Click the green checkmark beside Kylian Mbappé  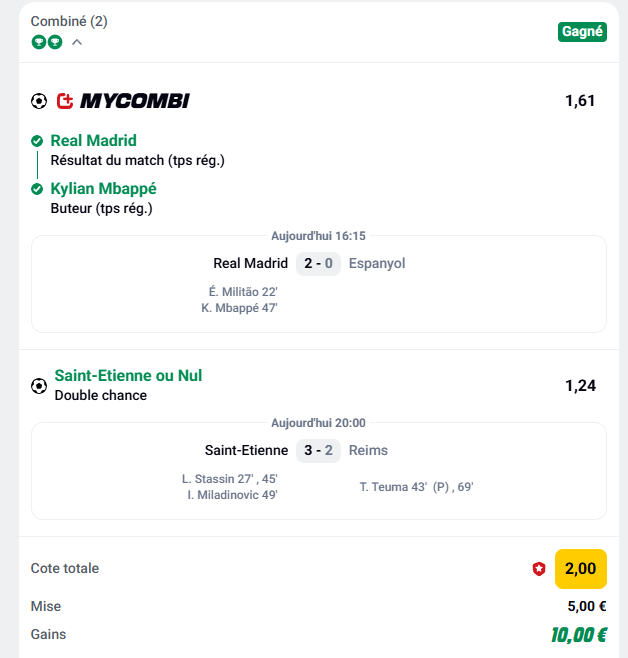pos(37,189)
